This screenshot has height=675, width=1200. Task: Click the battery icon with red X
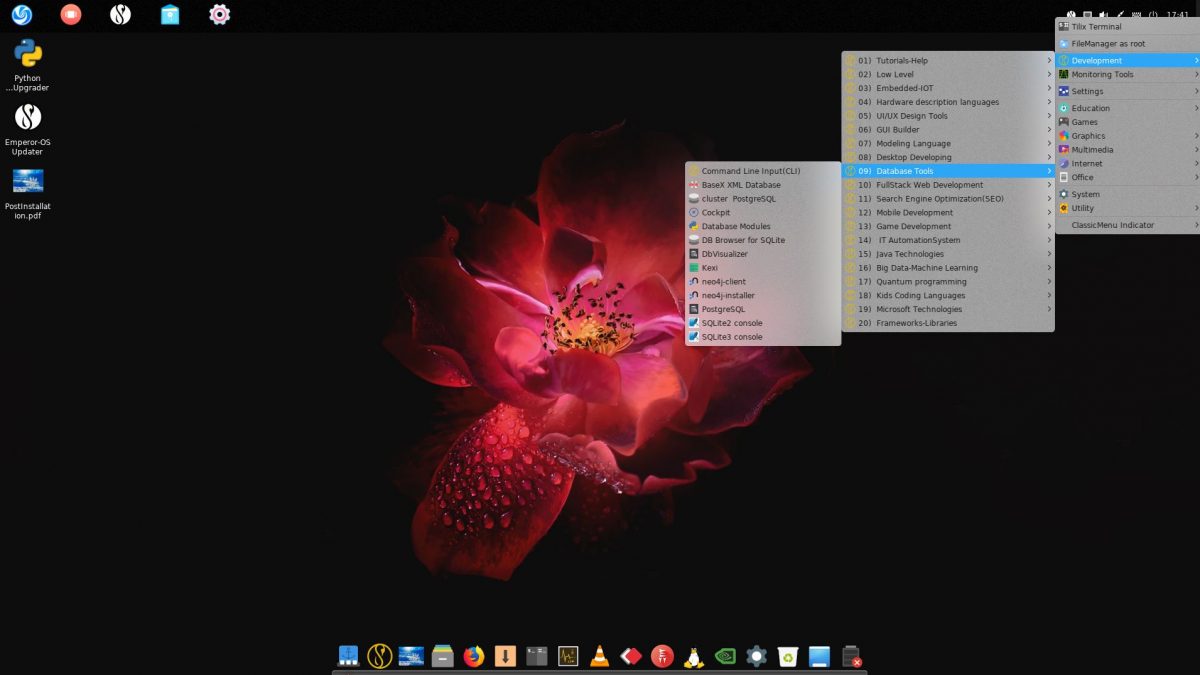[x=851, y=656]
